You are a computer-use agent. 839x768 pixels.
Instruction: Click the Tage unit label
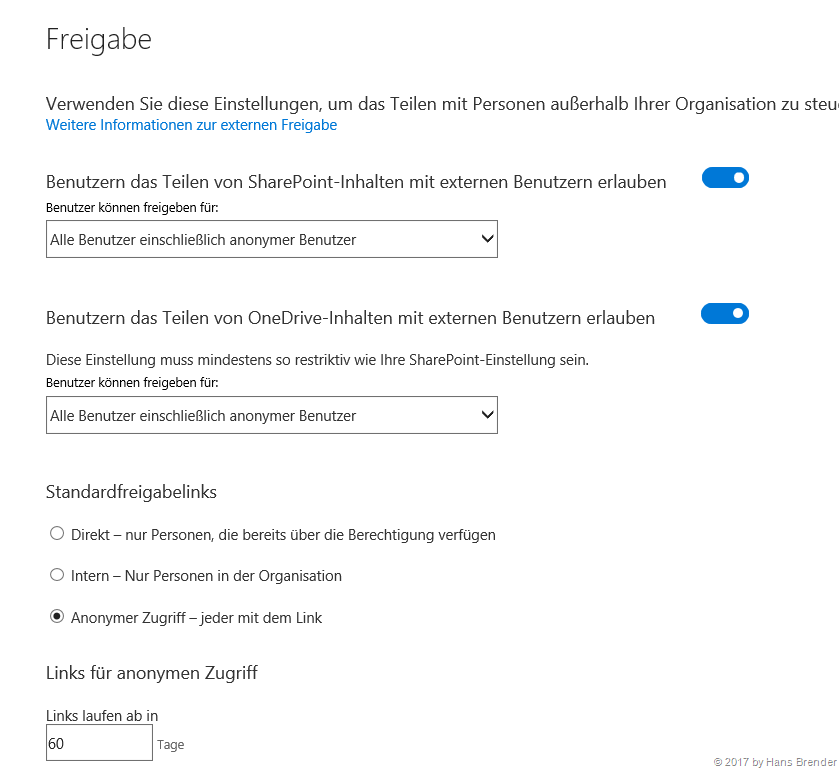pyautogui.click(x=171, y=745)
